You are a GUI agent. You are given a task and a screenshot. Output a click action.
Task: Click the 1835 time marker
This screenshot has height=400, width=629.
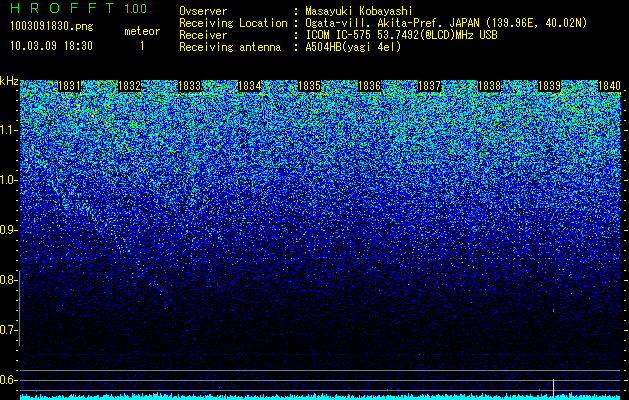309,86
